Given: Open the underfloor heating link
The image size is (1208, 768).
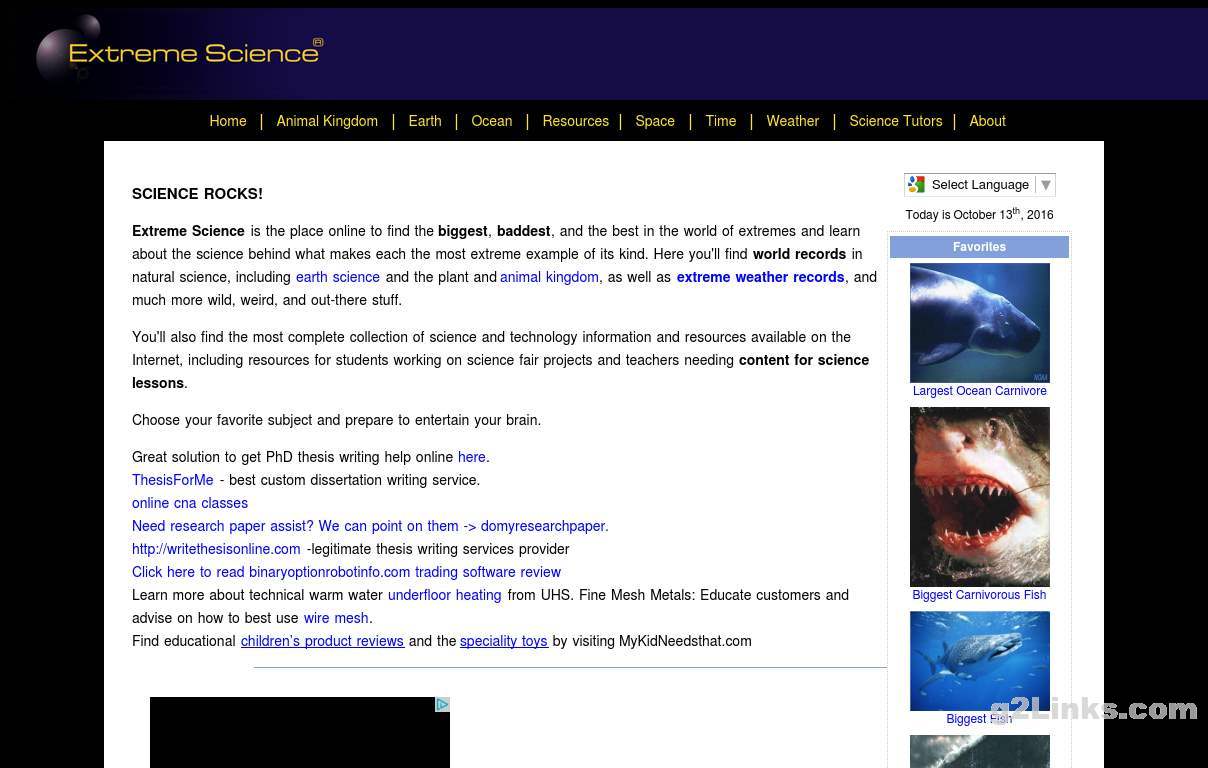Looking at the screenshot, I should click(x=444, y=595).
